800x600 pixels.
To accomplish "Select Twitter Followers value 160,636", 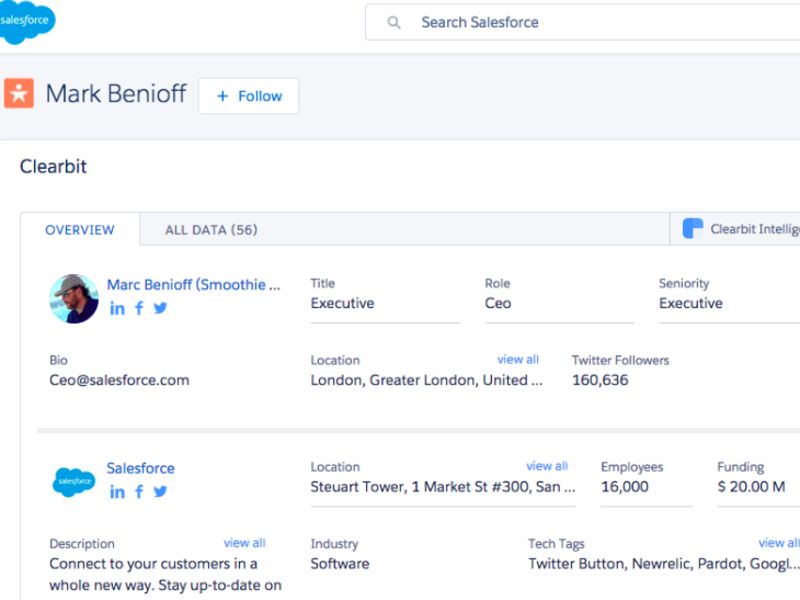I will [600, 380].
